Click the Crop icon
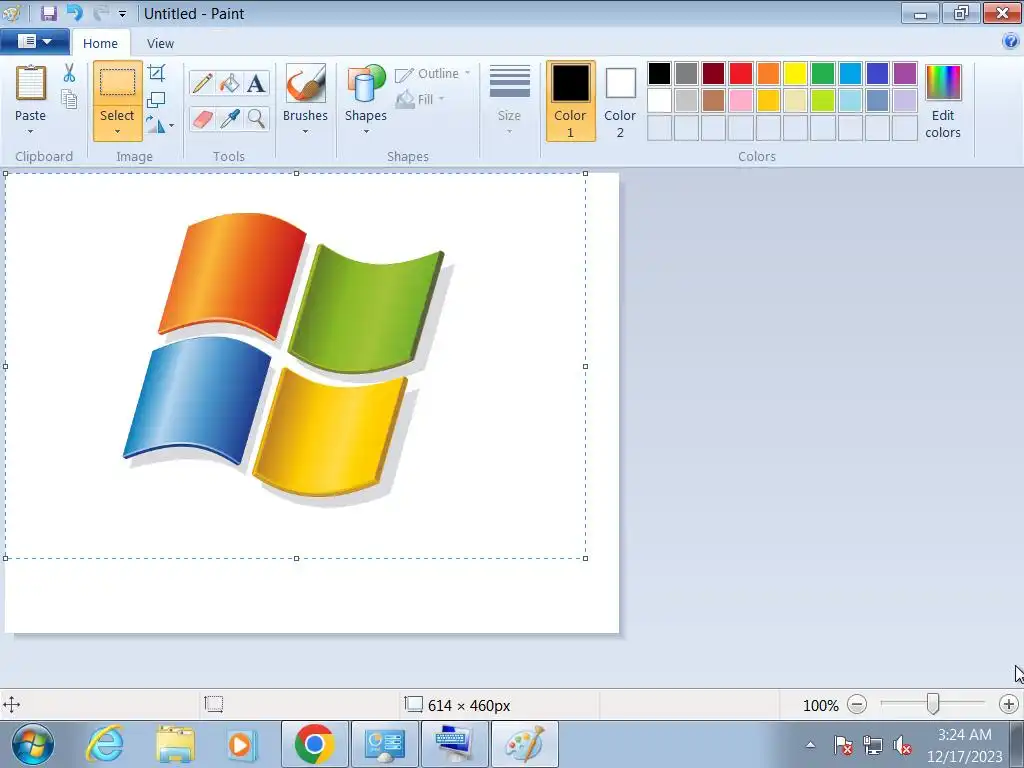 click(157, 73)
